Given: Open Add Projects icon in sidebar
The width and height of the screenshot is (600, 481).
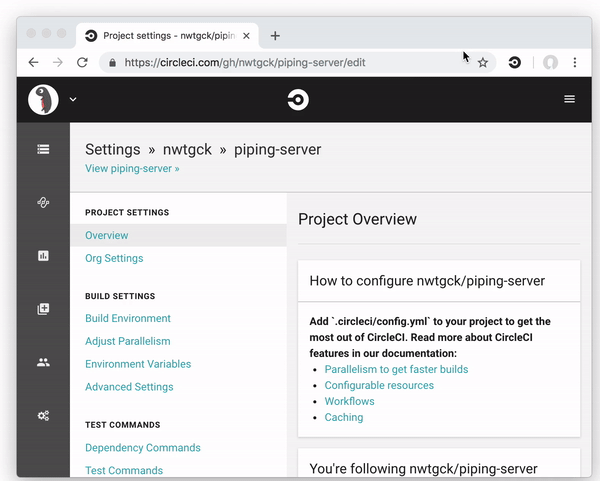Looking at the screenshot, I should tap(43, 309).
